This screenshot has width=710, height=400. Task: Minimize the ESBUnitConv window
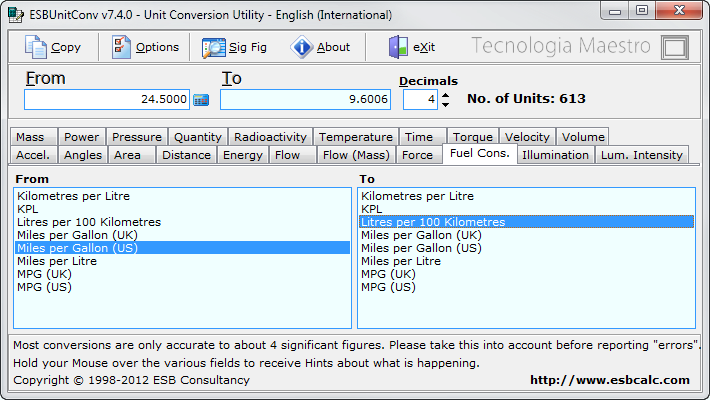click(615, 11)
